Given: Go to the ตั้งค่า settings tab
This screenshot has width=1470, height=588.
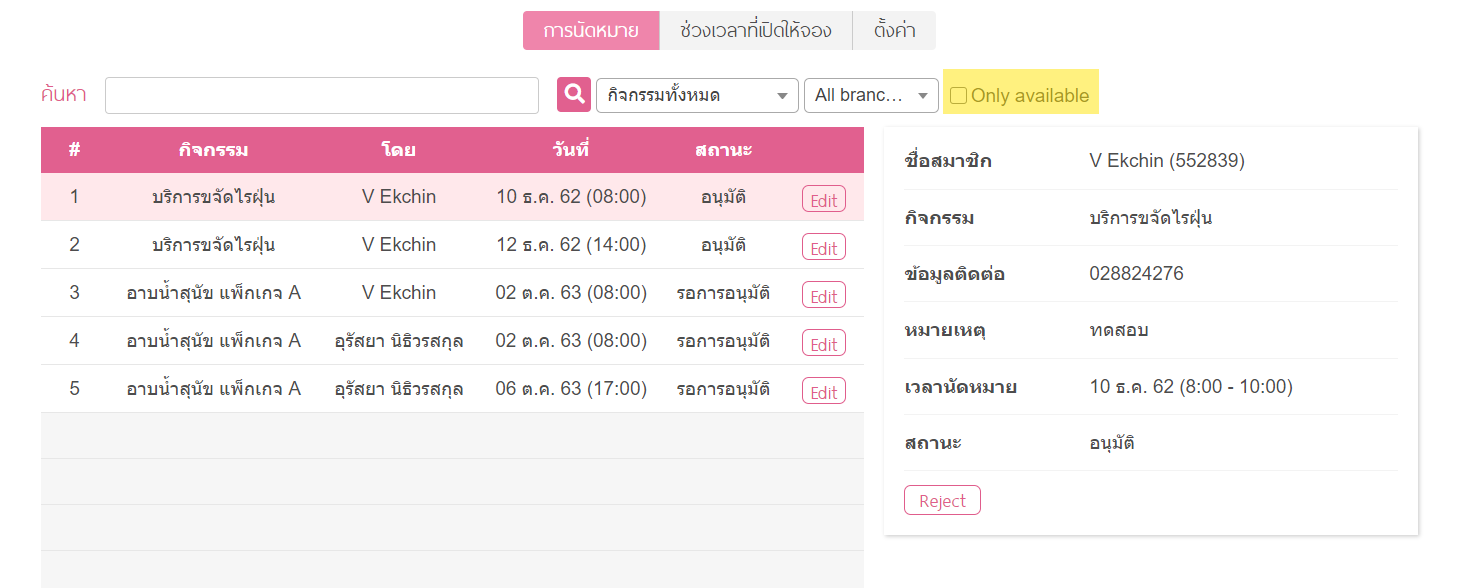Looking at the screenshot, I should coord(894,30).
